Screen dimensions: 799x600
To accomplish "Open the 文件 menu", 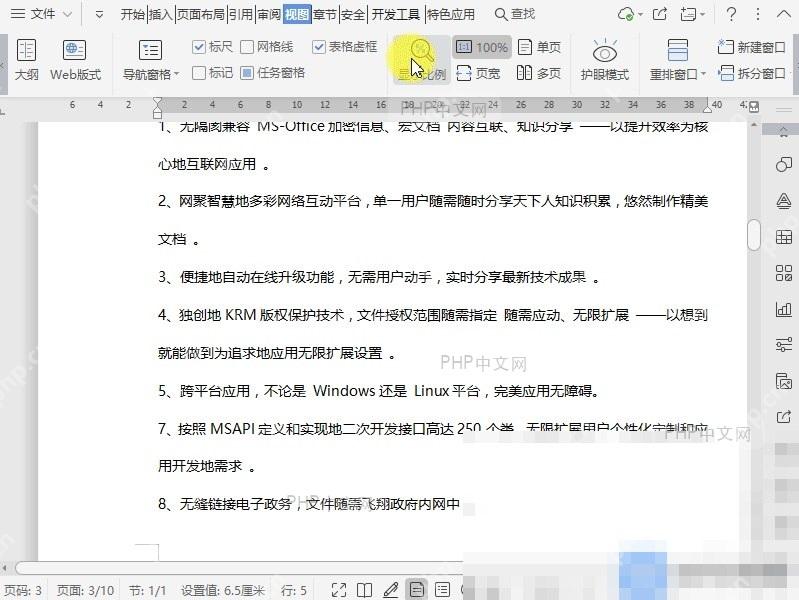I will point(33,14).
